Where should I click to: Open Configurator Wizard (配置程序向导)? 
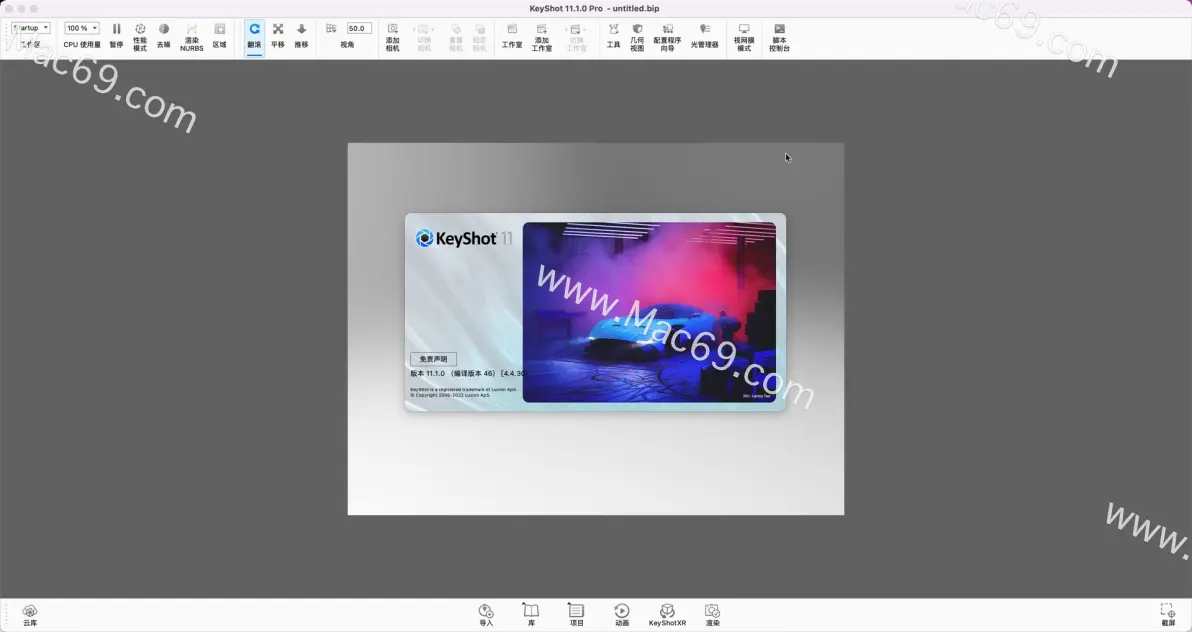coord(667,37)
